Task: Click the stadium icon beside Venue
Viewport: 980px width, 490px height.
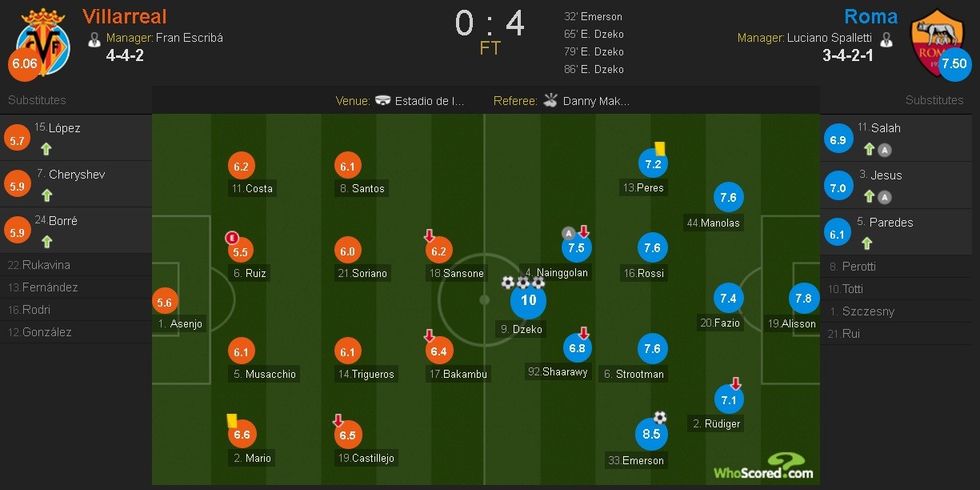Action: [x=383, y=101]
